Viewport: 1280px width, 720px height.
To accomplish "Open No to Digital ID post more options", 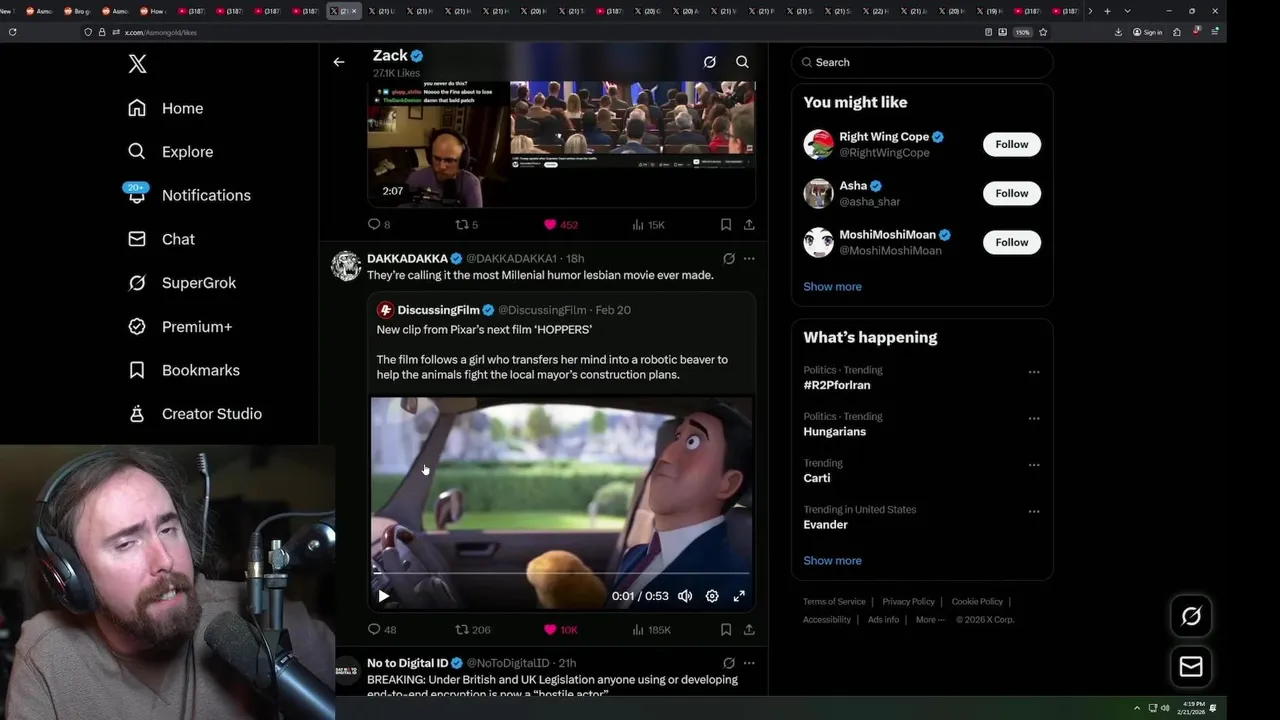I will click(749, 663).
